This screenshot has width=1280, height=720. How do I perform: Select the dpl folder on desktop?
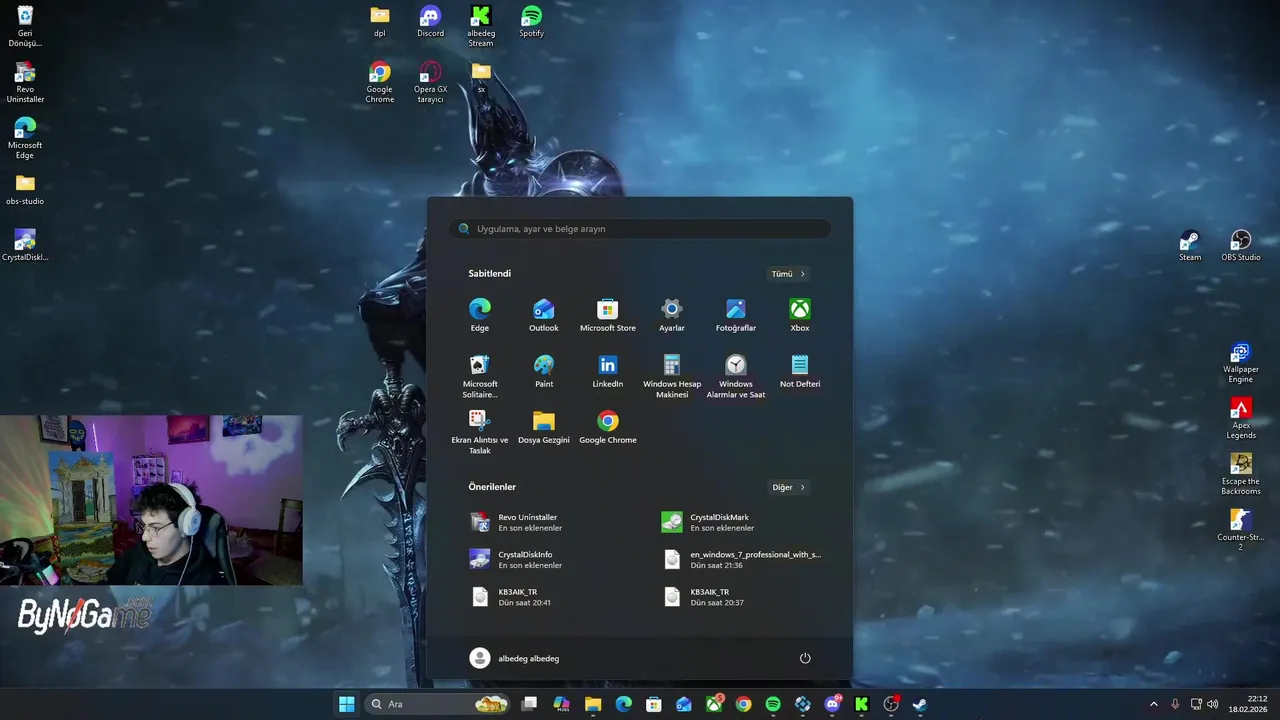click(380, 22)
